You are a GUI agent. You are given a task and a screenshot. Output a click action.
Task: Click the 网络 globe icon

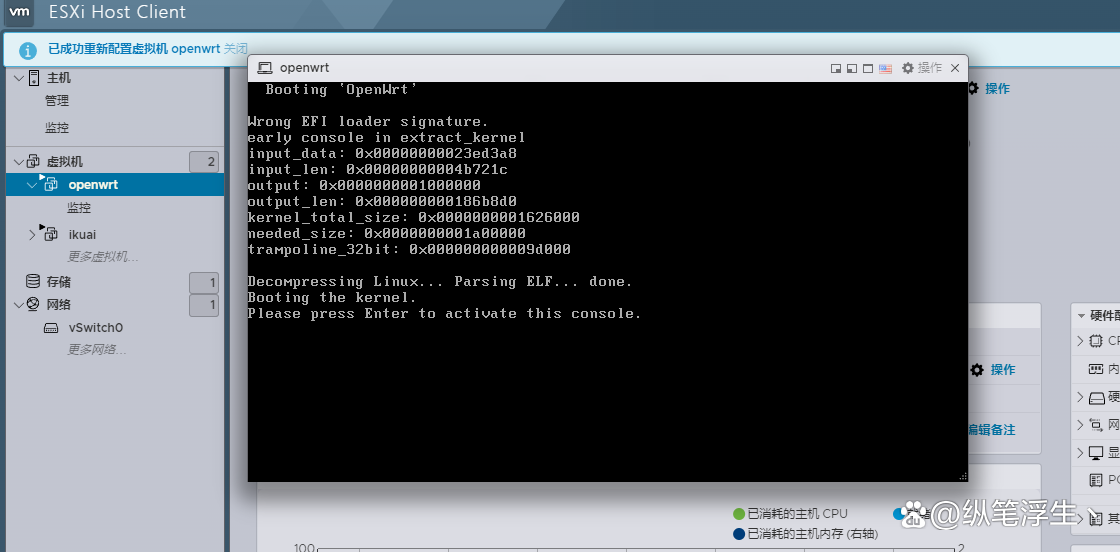coord(34,304)
